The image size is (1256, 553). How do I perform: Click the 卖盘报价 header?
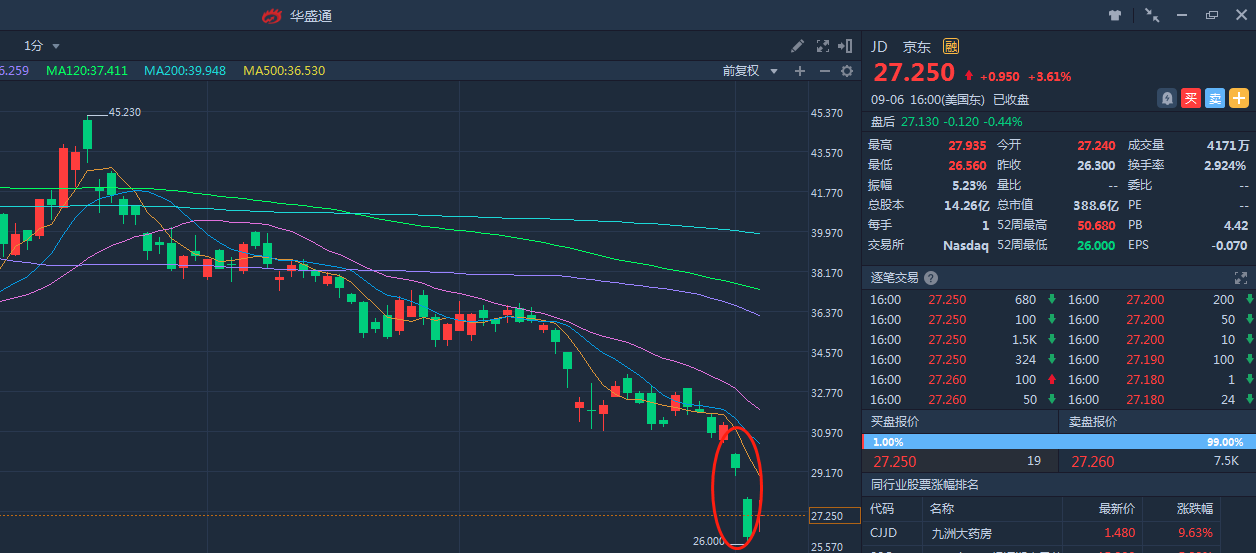(1093, 422)
